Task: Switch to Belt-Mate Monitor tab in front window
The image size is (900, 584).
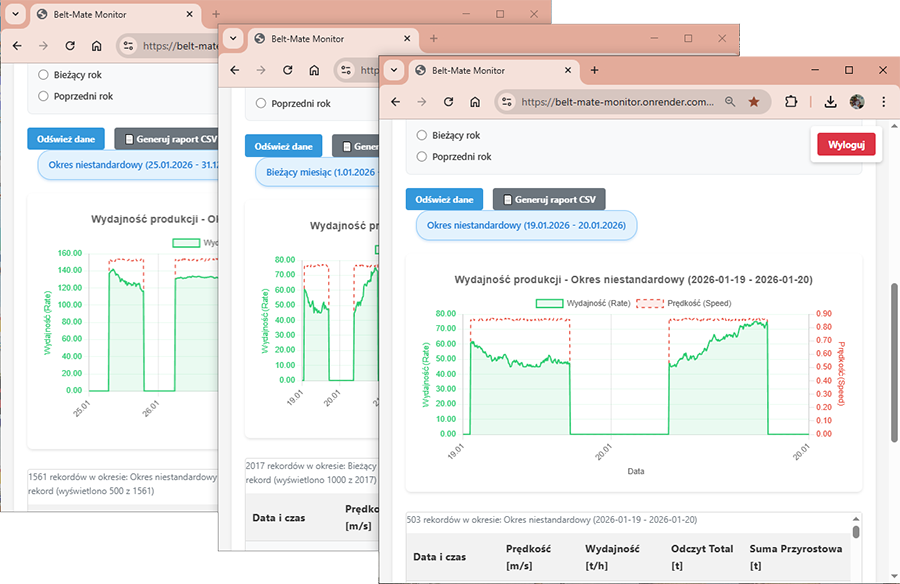Action: [480, 71]
